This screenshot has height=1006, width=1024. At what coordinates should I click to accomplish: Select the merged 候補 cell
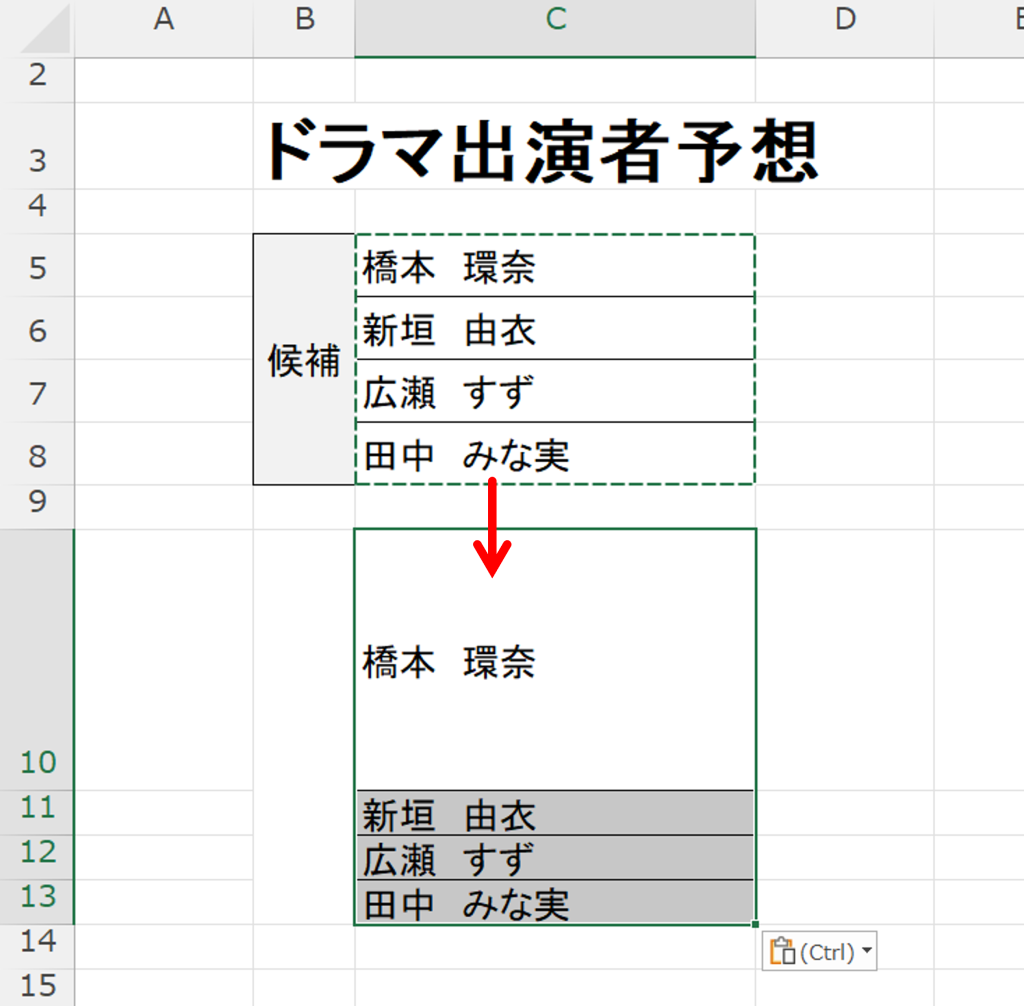[x=304, y=360]
